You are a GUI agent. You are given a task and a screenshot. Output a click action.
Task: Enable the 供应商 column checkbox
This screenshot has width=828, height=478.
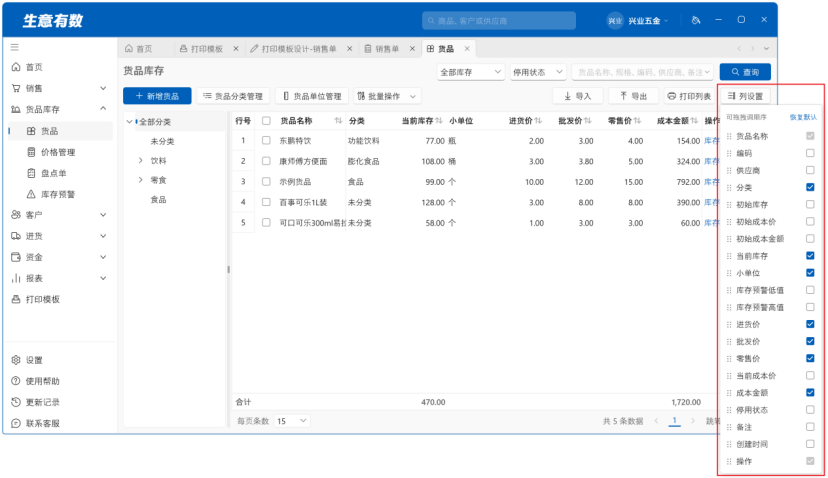tap(810, 170)
